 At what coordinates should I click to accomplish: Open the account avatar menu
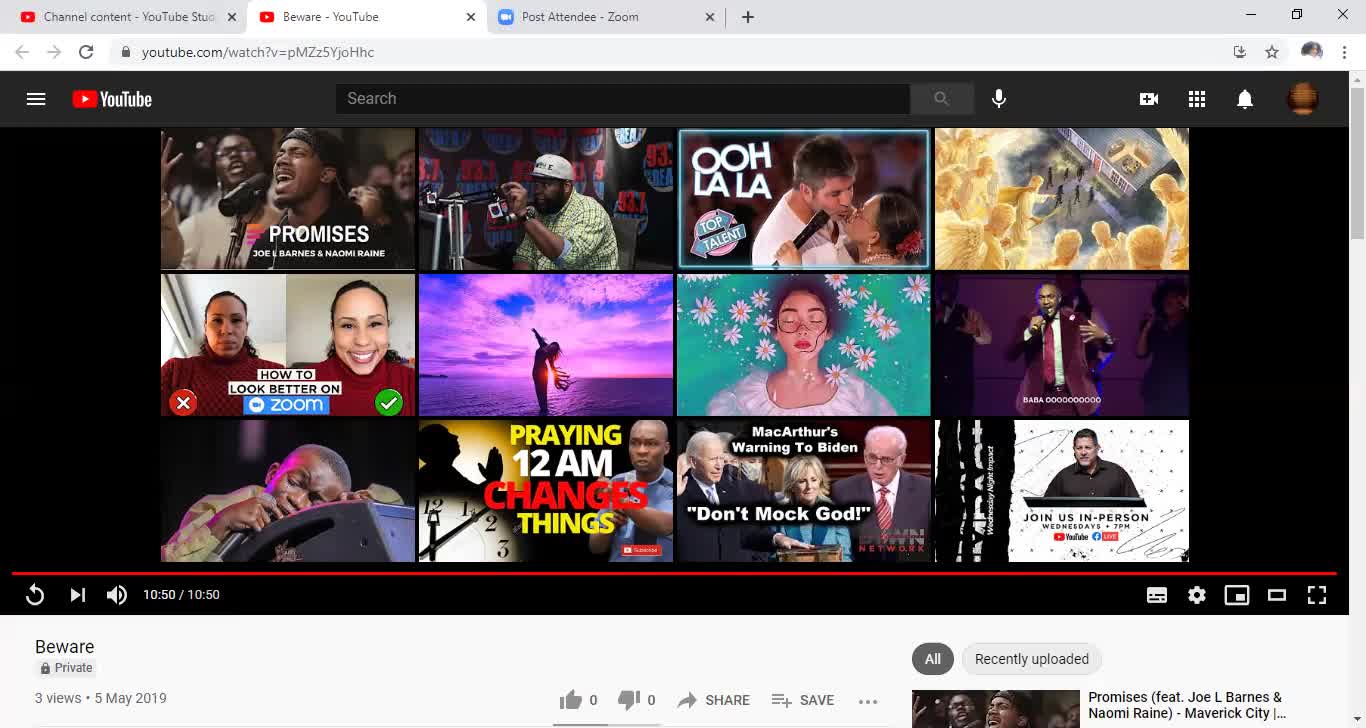[x=1302, y=99]
